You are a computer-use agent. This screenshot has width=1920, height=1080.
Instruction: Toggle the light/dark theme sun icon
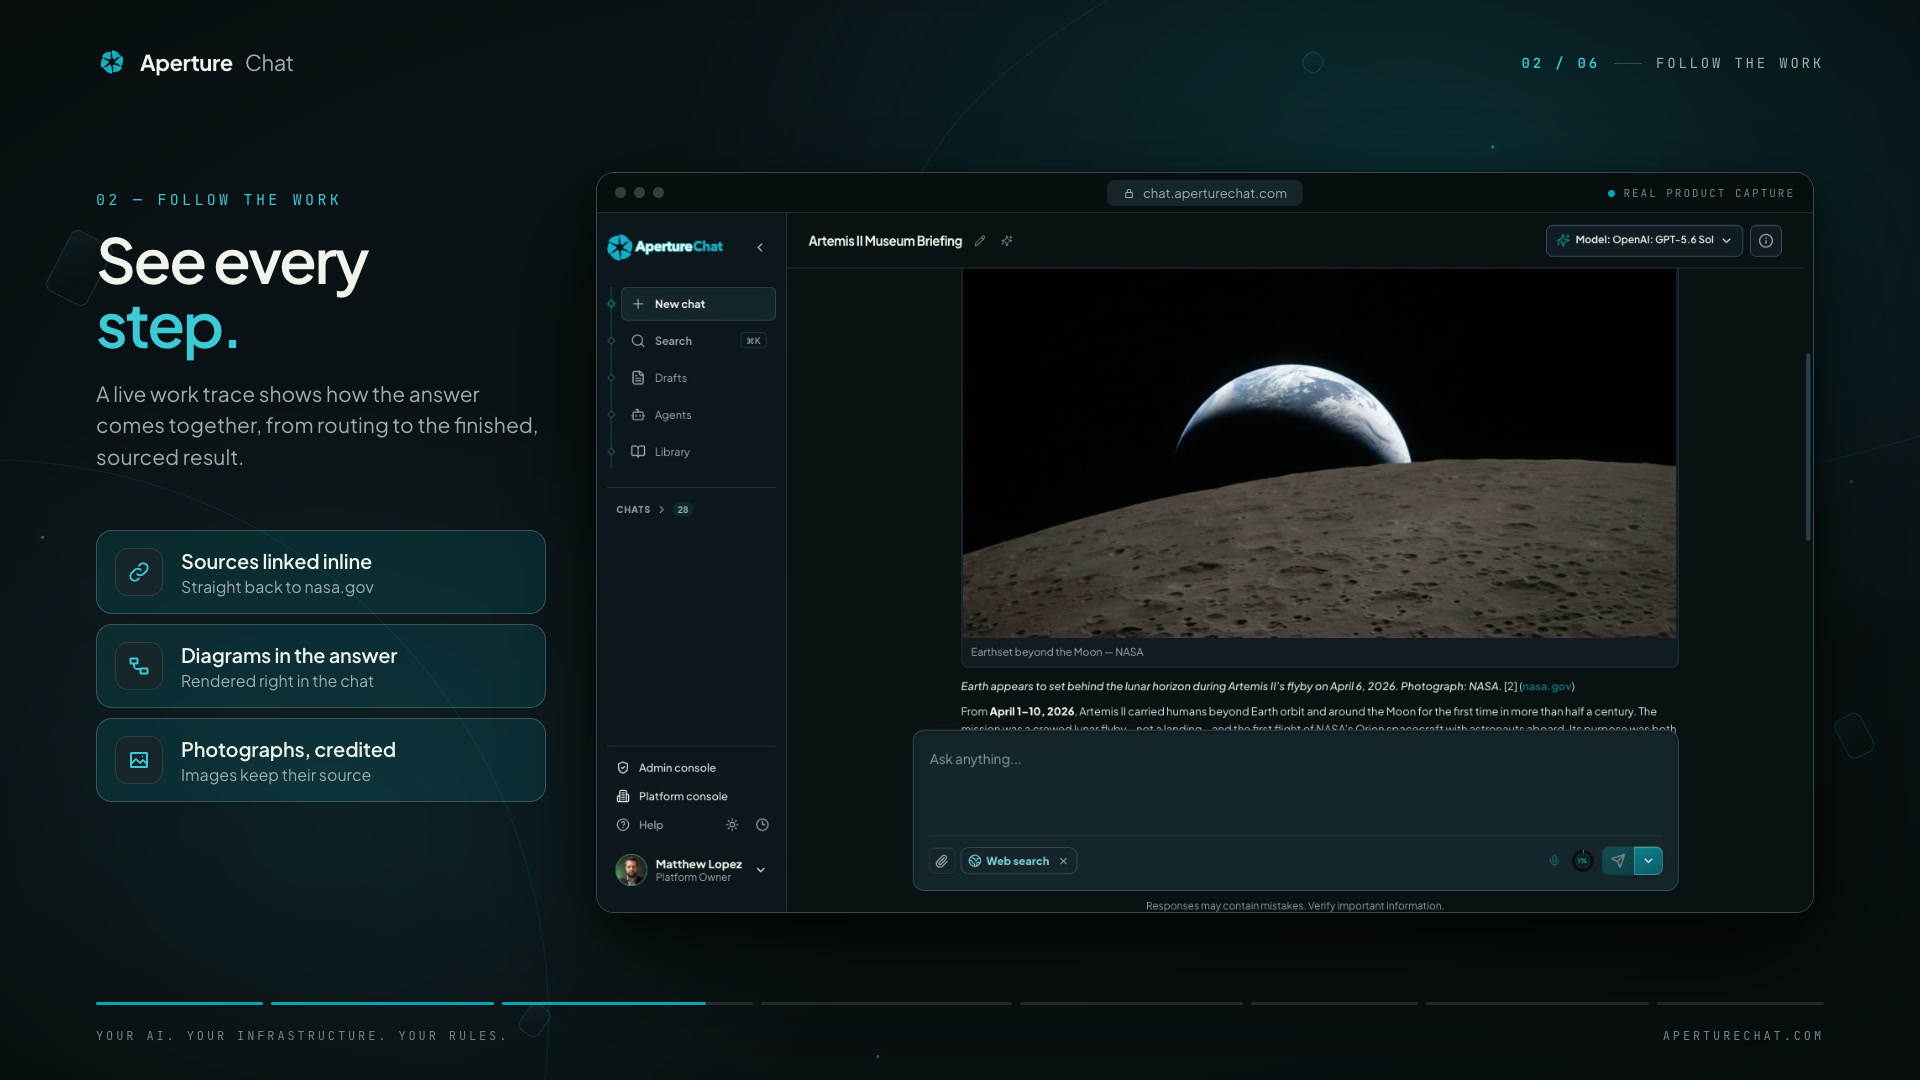tap(732, 825)
